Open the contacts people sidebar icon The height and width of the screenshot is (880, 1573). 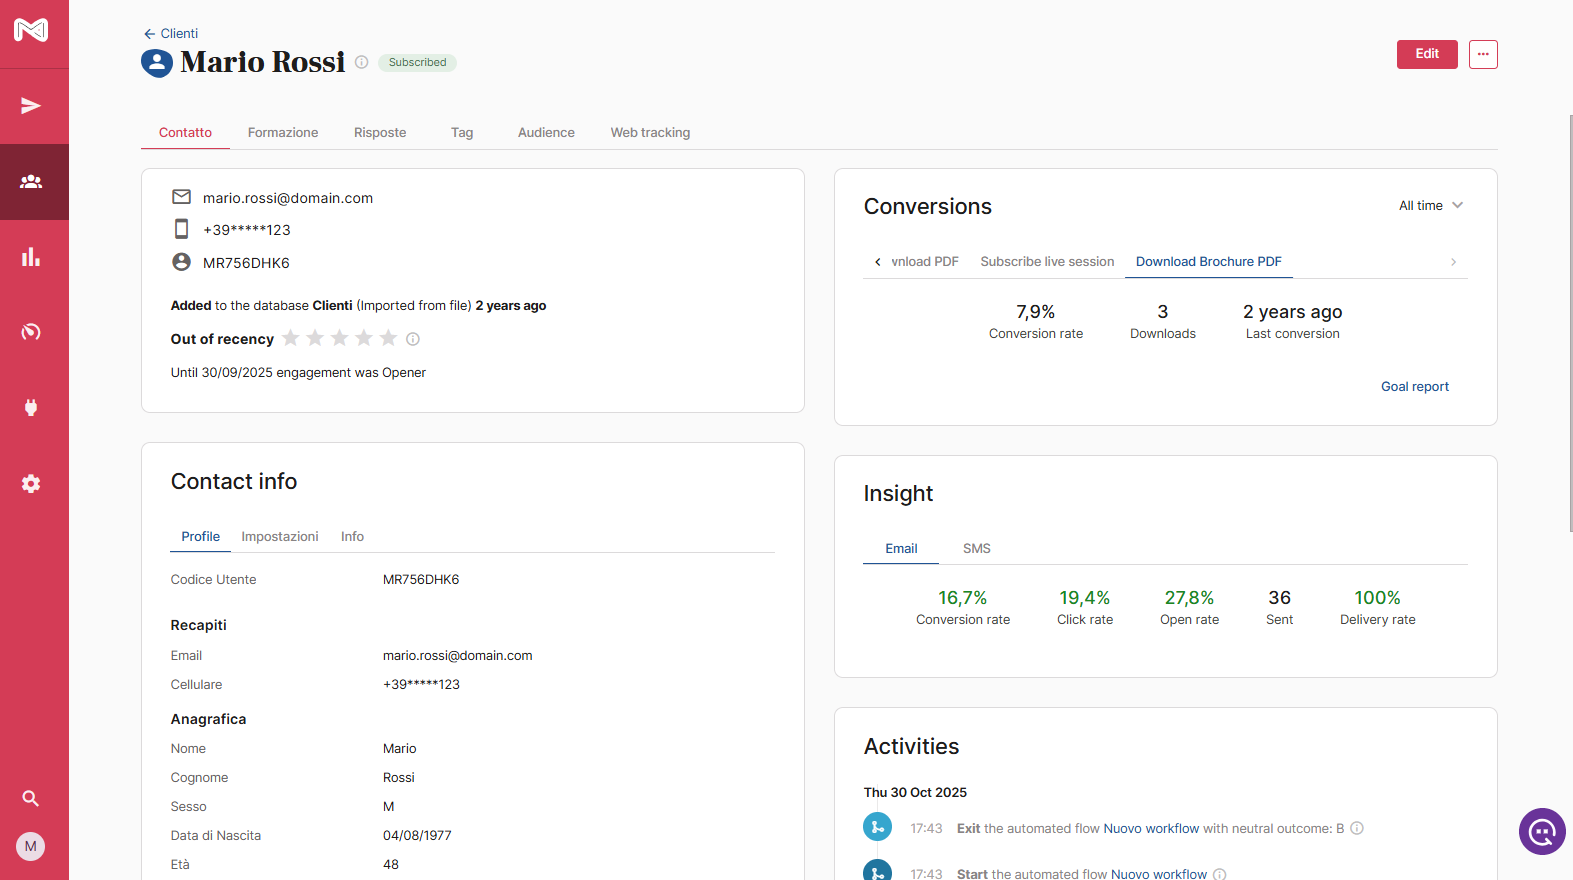[31, 182]
